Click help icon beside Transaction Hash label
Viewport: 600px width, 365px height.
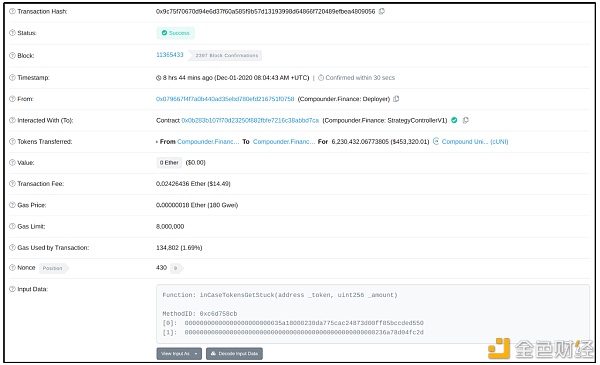coord(12,11)
